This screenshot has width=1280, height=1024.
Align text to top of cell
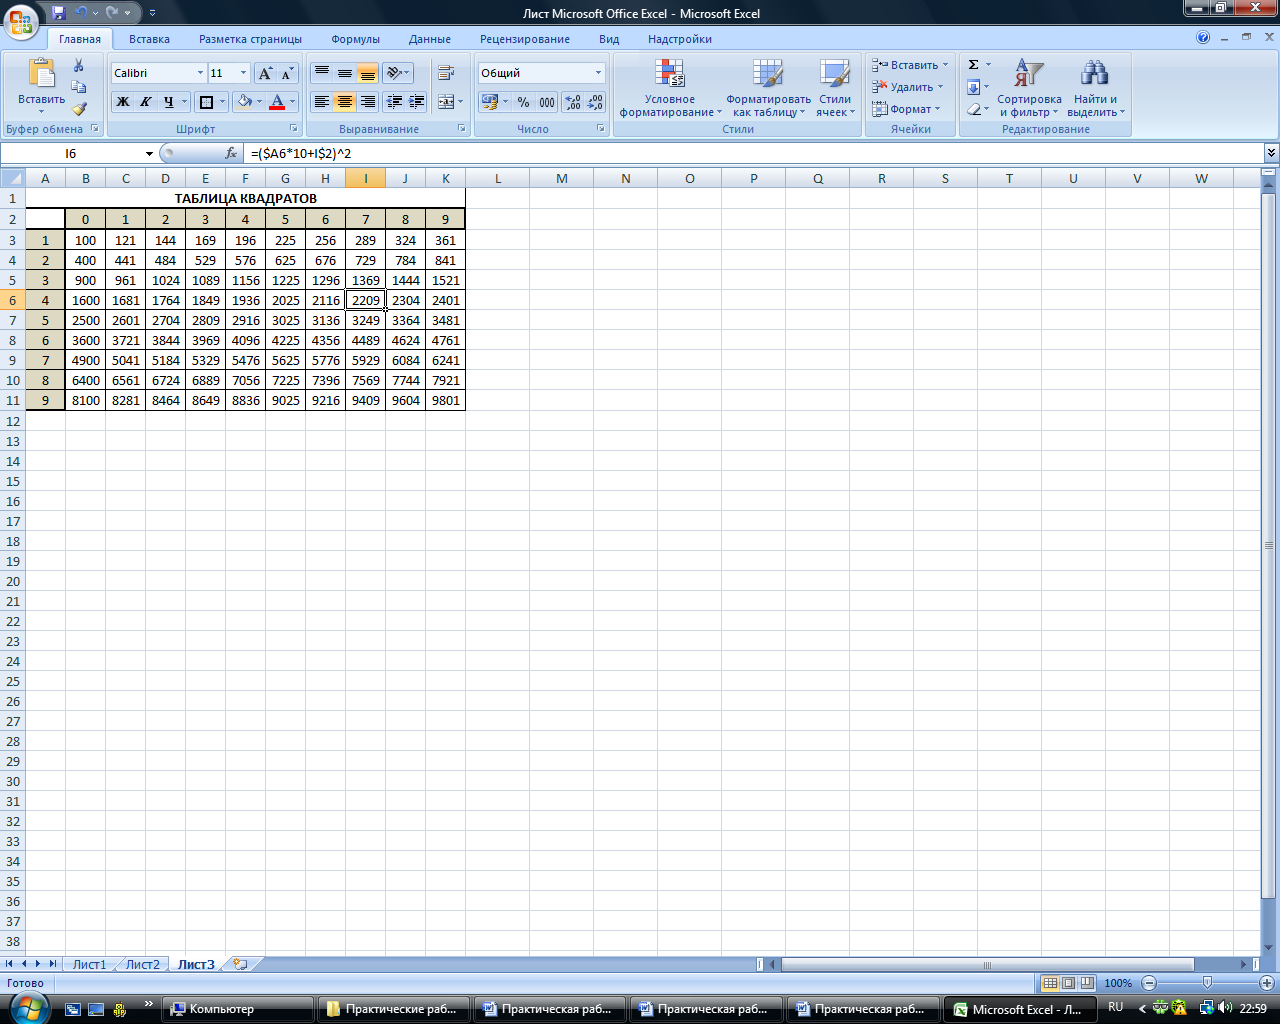point(322,73)
